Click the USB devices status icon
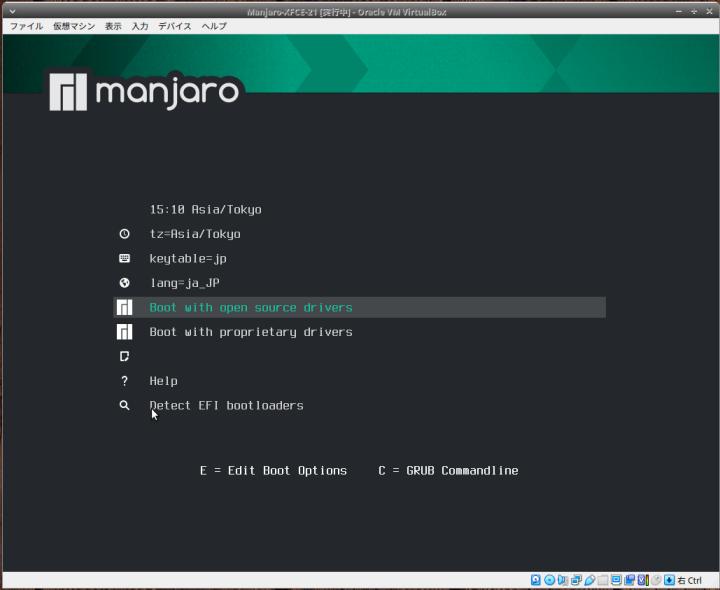Image resolution: width=720 pixels, height=590 pixels. [590, 580]
